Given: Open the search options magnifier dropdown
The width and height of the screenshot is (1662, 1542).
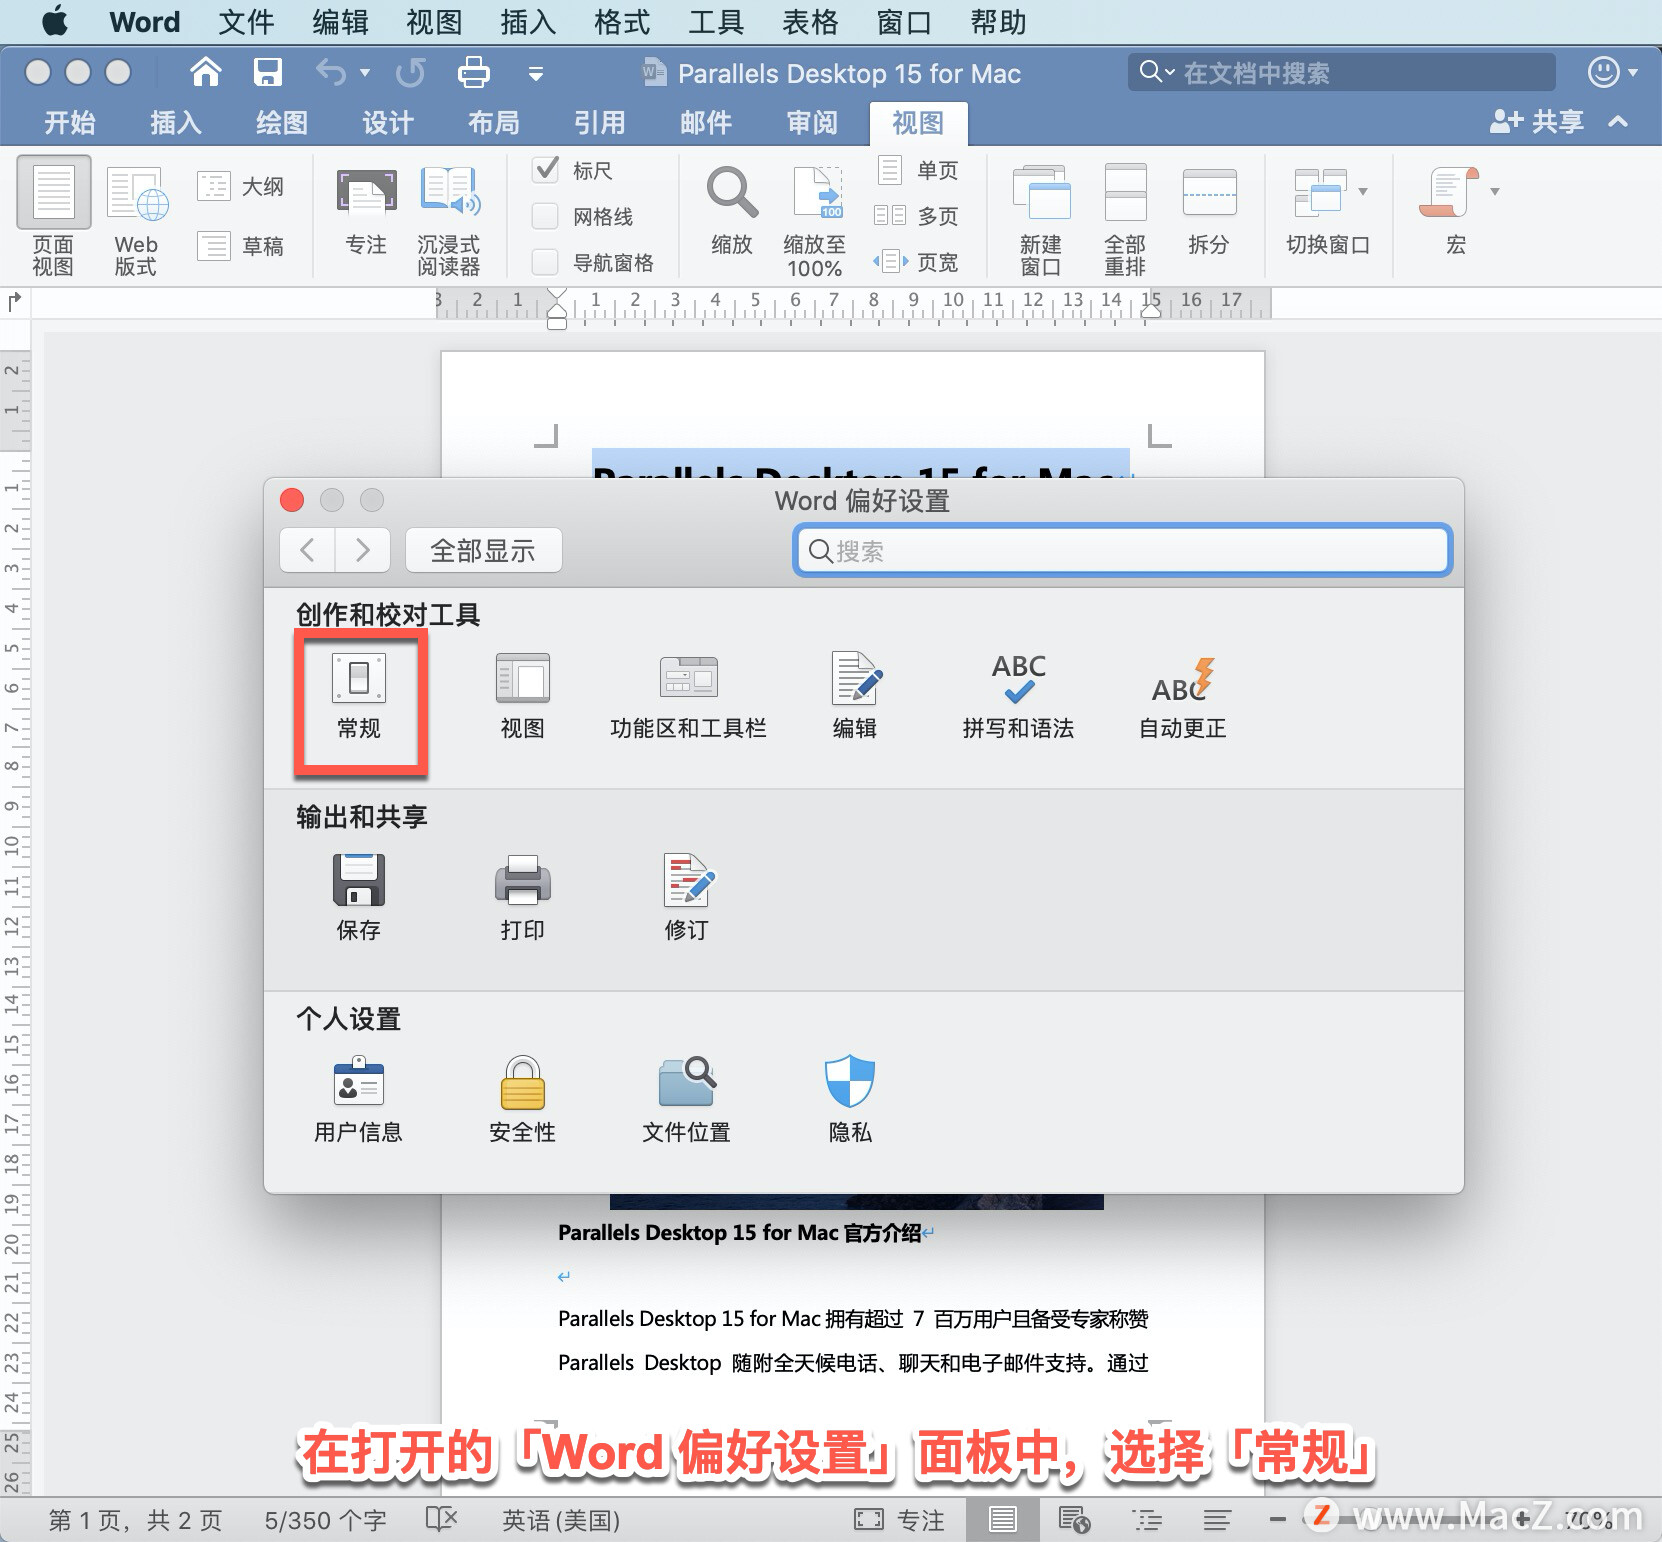Looking at the screenshot, I should point(1157,72).
